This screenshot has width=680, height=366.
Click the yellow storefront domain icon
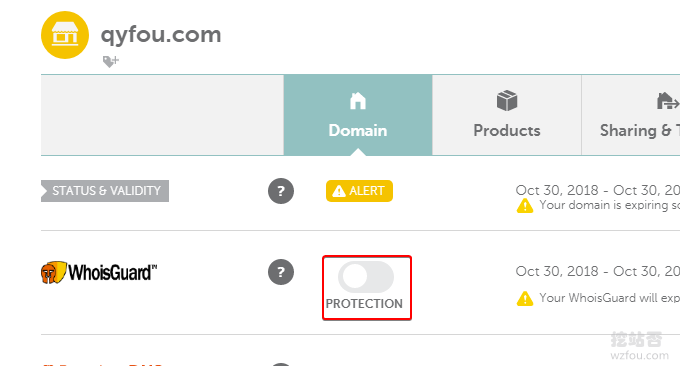65,35
